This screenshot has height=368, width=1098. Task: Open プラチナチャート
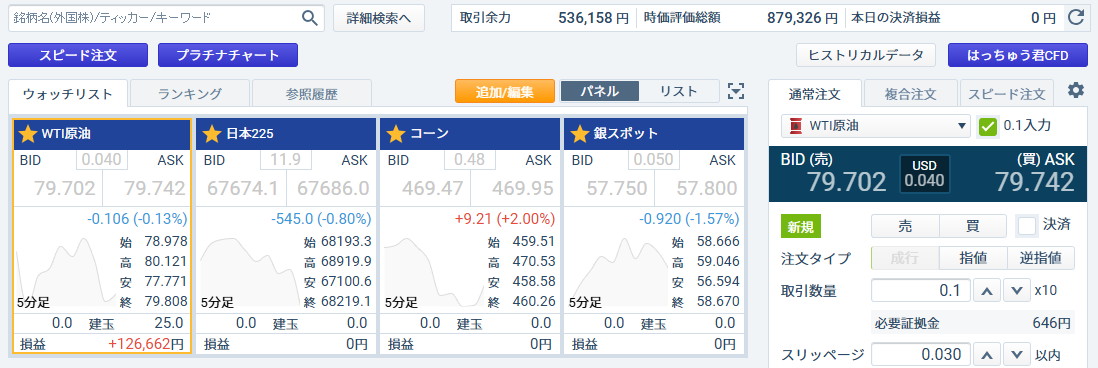pyautogui.click(x=228, y=55)
